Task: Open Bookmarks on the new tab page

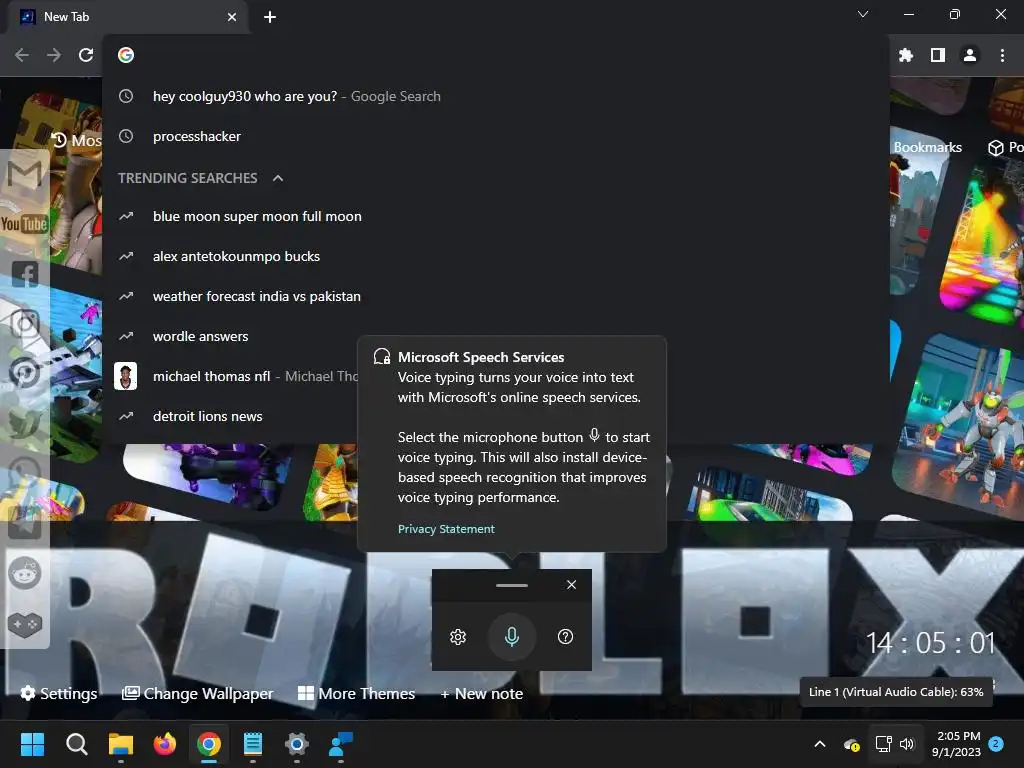Action: pos(927,148)
